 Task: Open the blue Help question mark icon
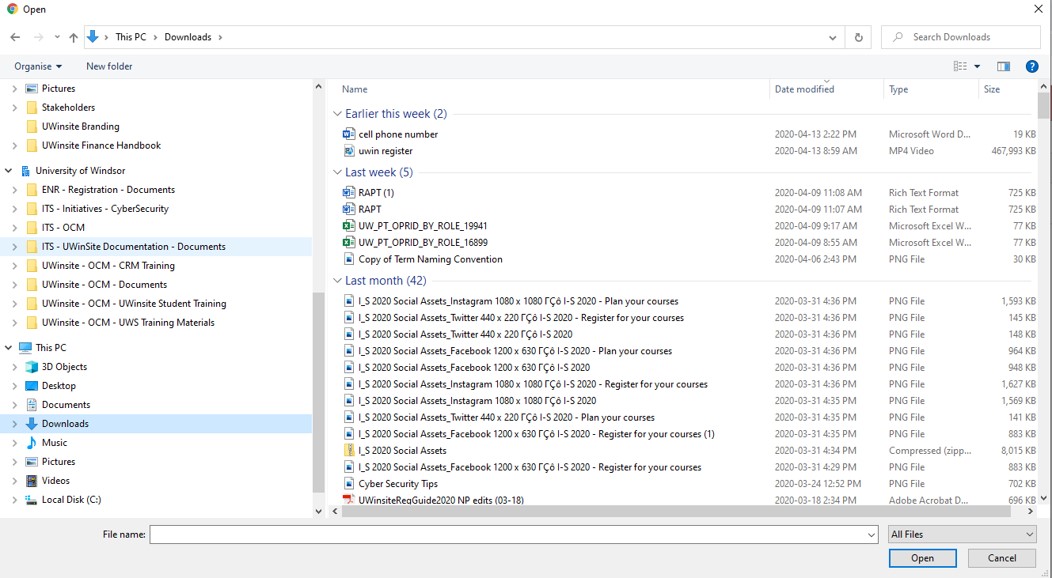coord(1032,66)
